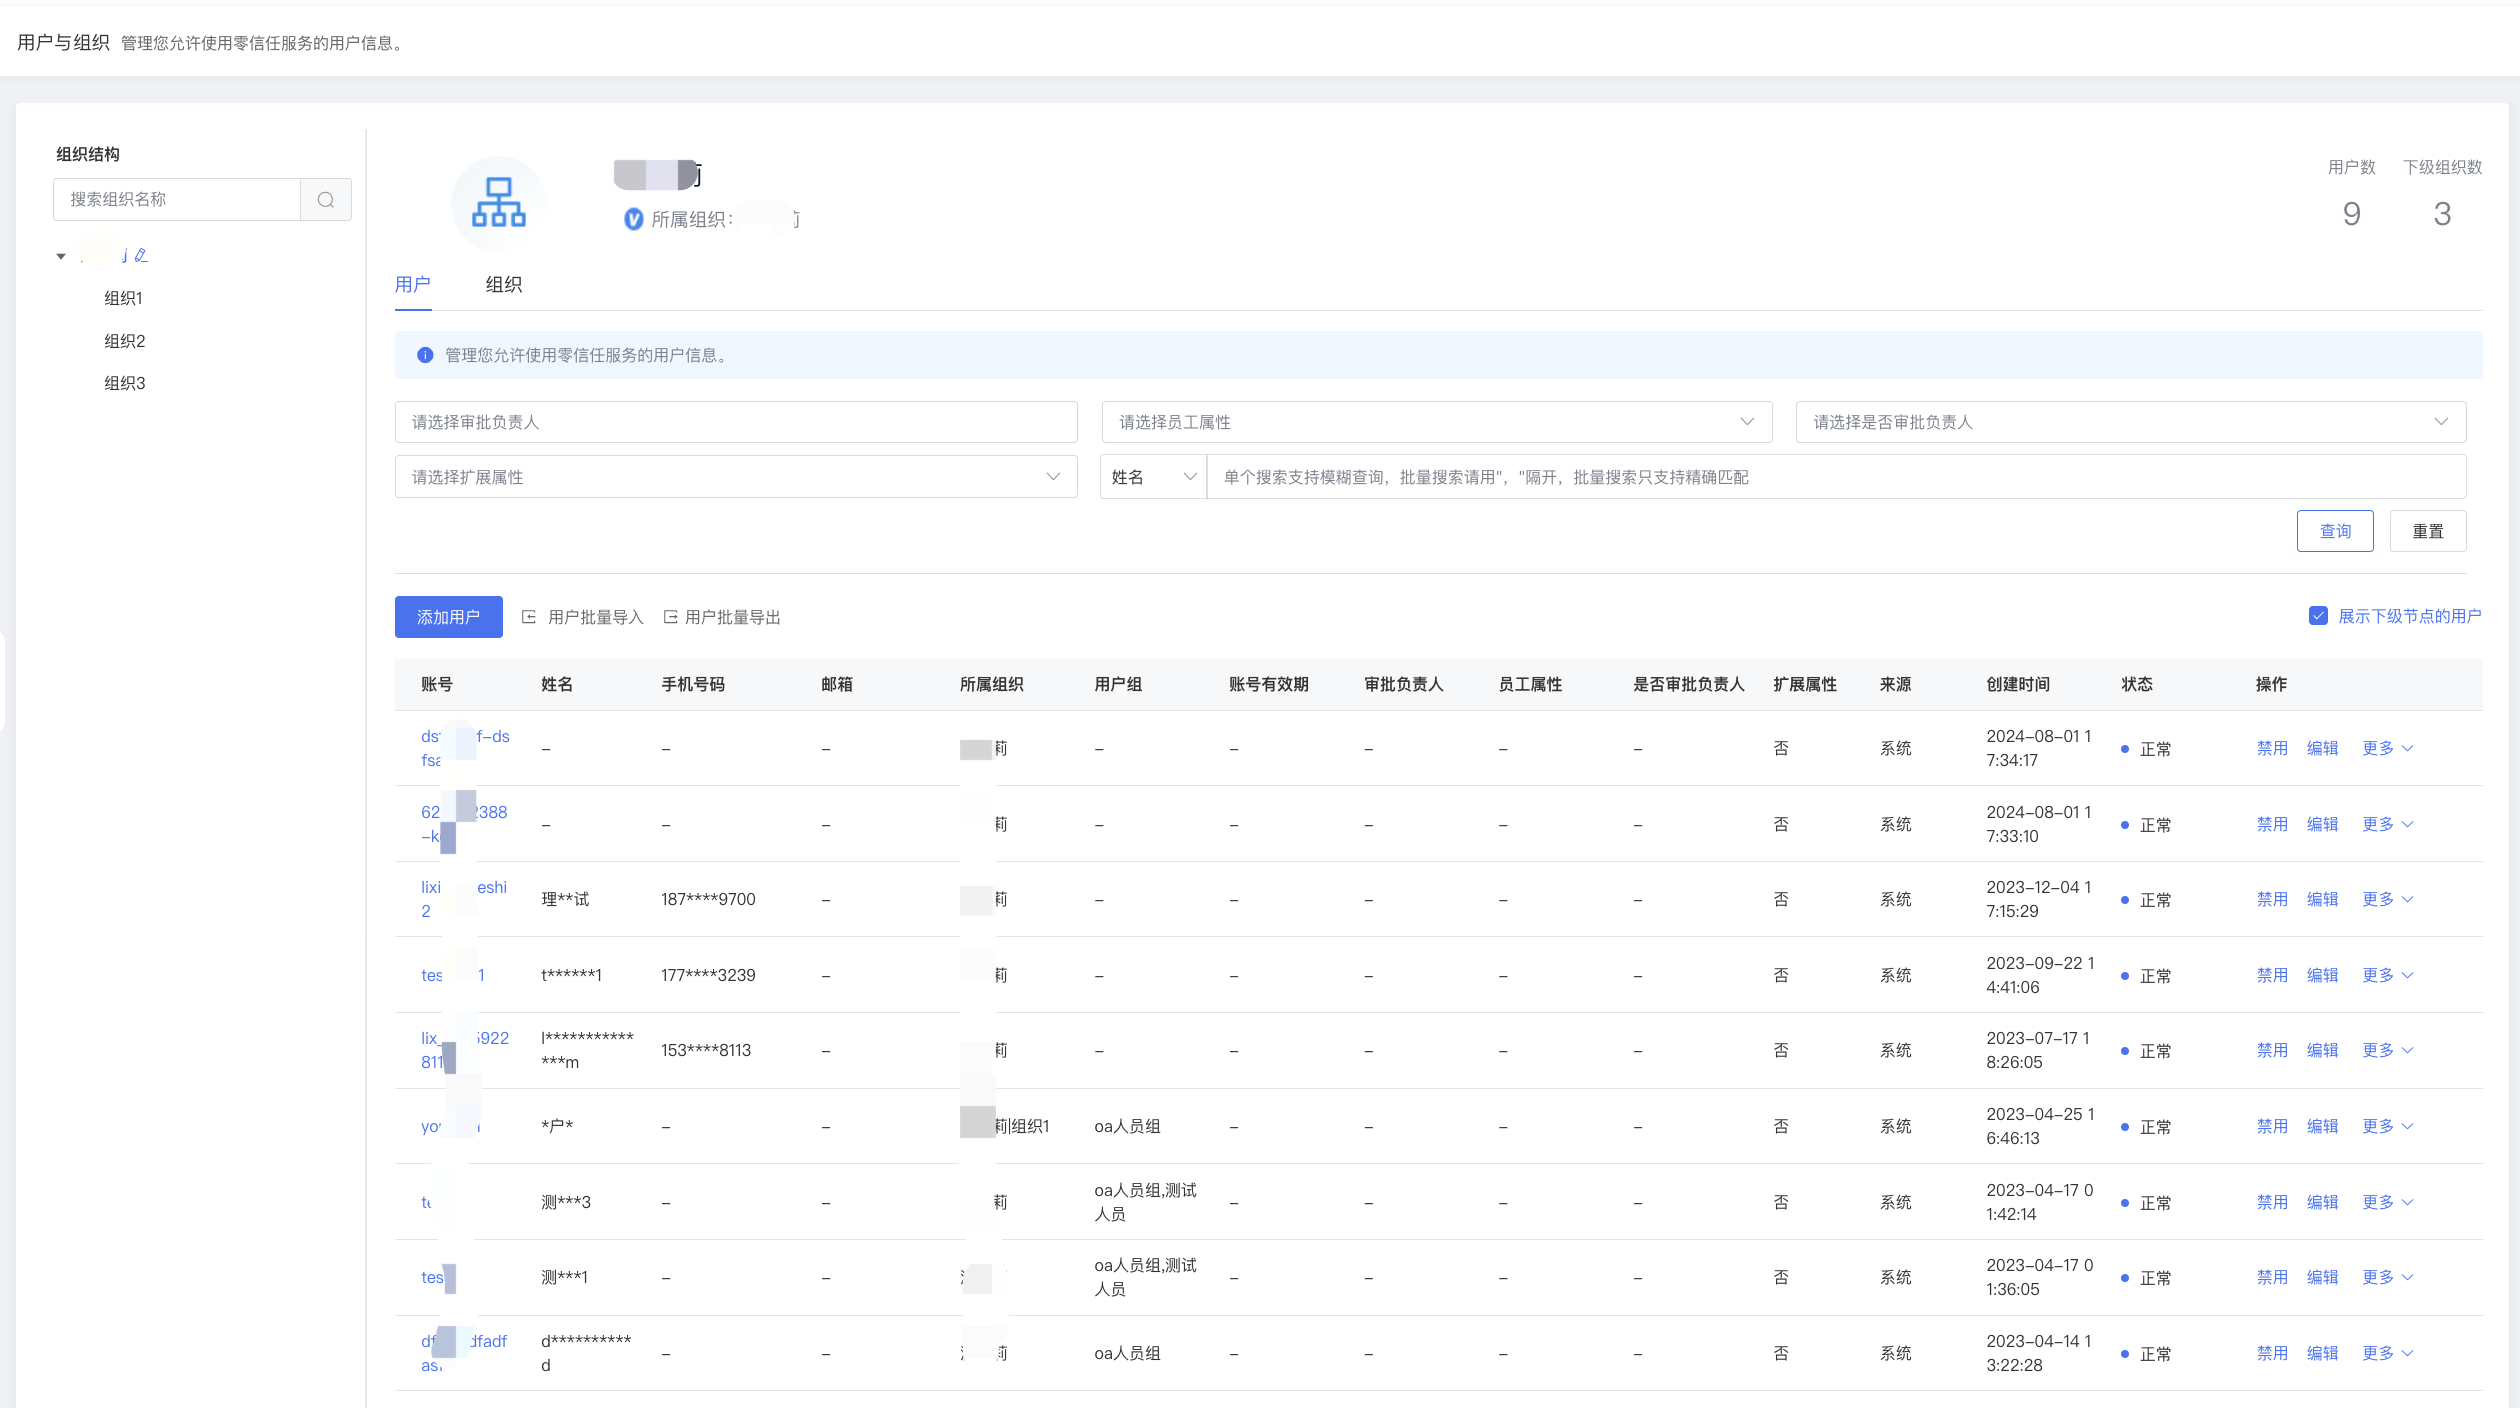
Task: Click 编辑 for the 2023-04-14 row
Action: 2322,1353
